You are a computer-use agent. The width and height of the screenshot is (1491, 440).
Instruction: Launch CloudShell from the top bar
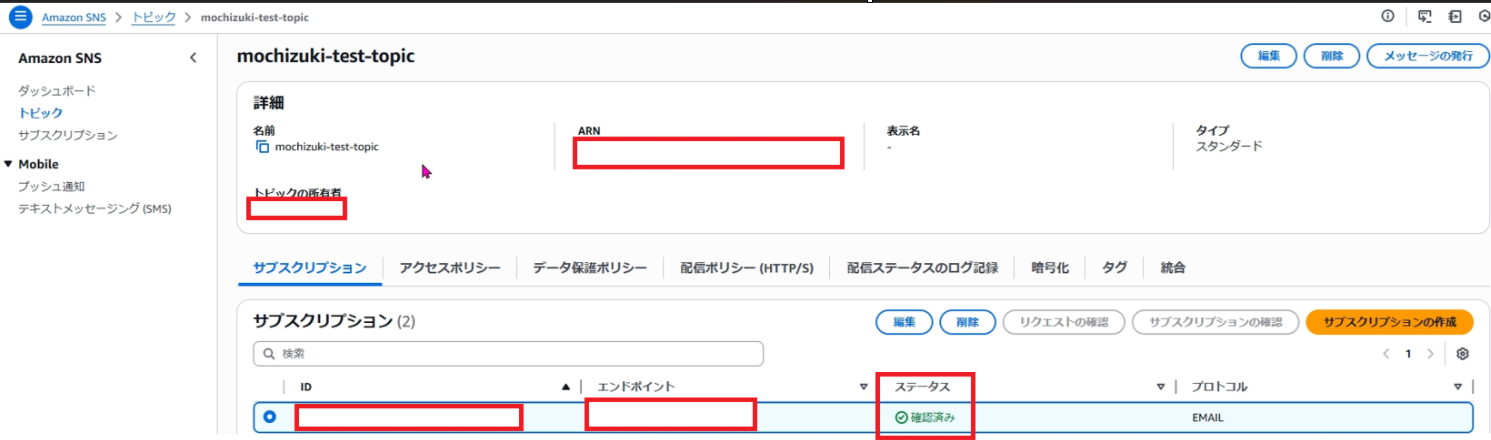pos(1424,16)
